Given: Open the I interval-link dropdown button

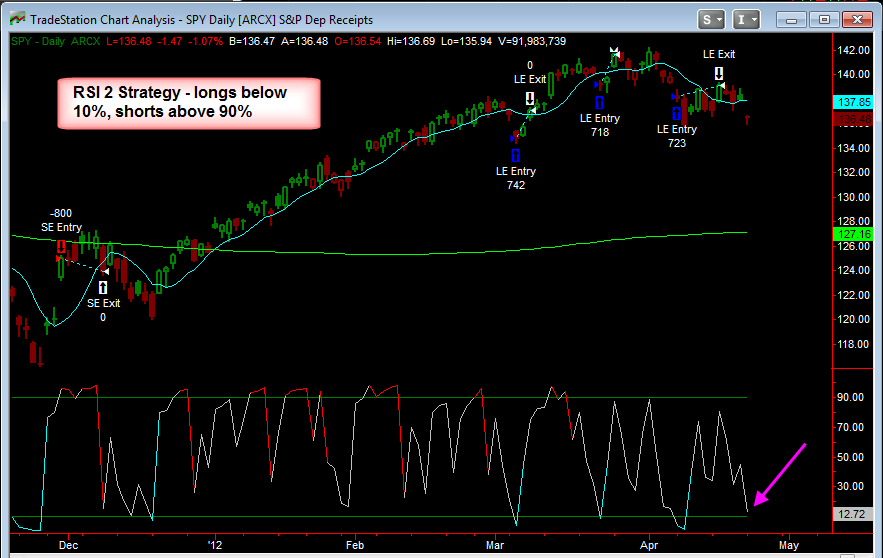Looking at the screenshot, I should coord(746,20).
